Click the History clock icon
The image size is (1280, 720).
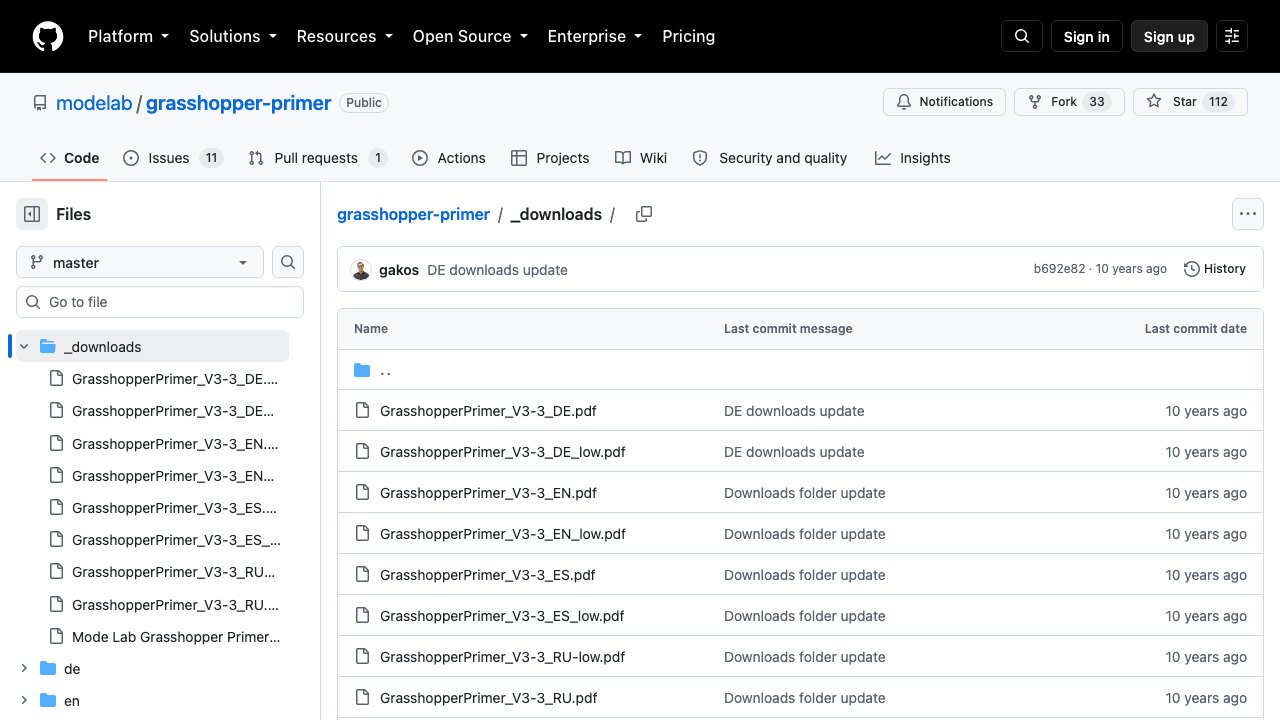point(1192,269)
